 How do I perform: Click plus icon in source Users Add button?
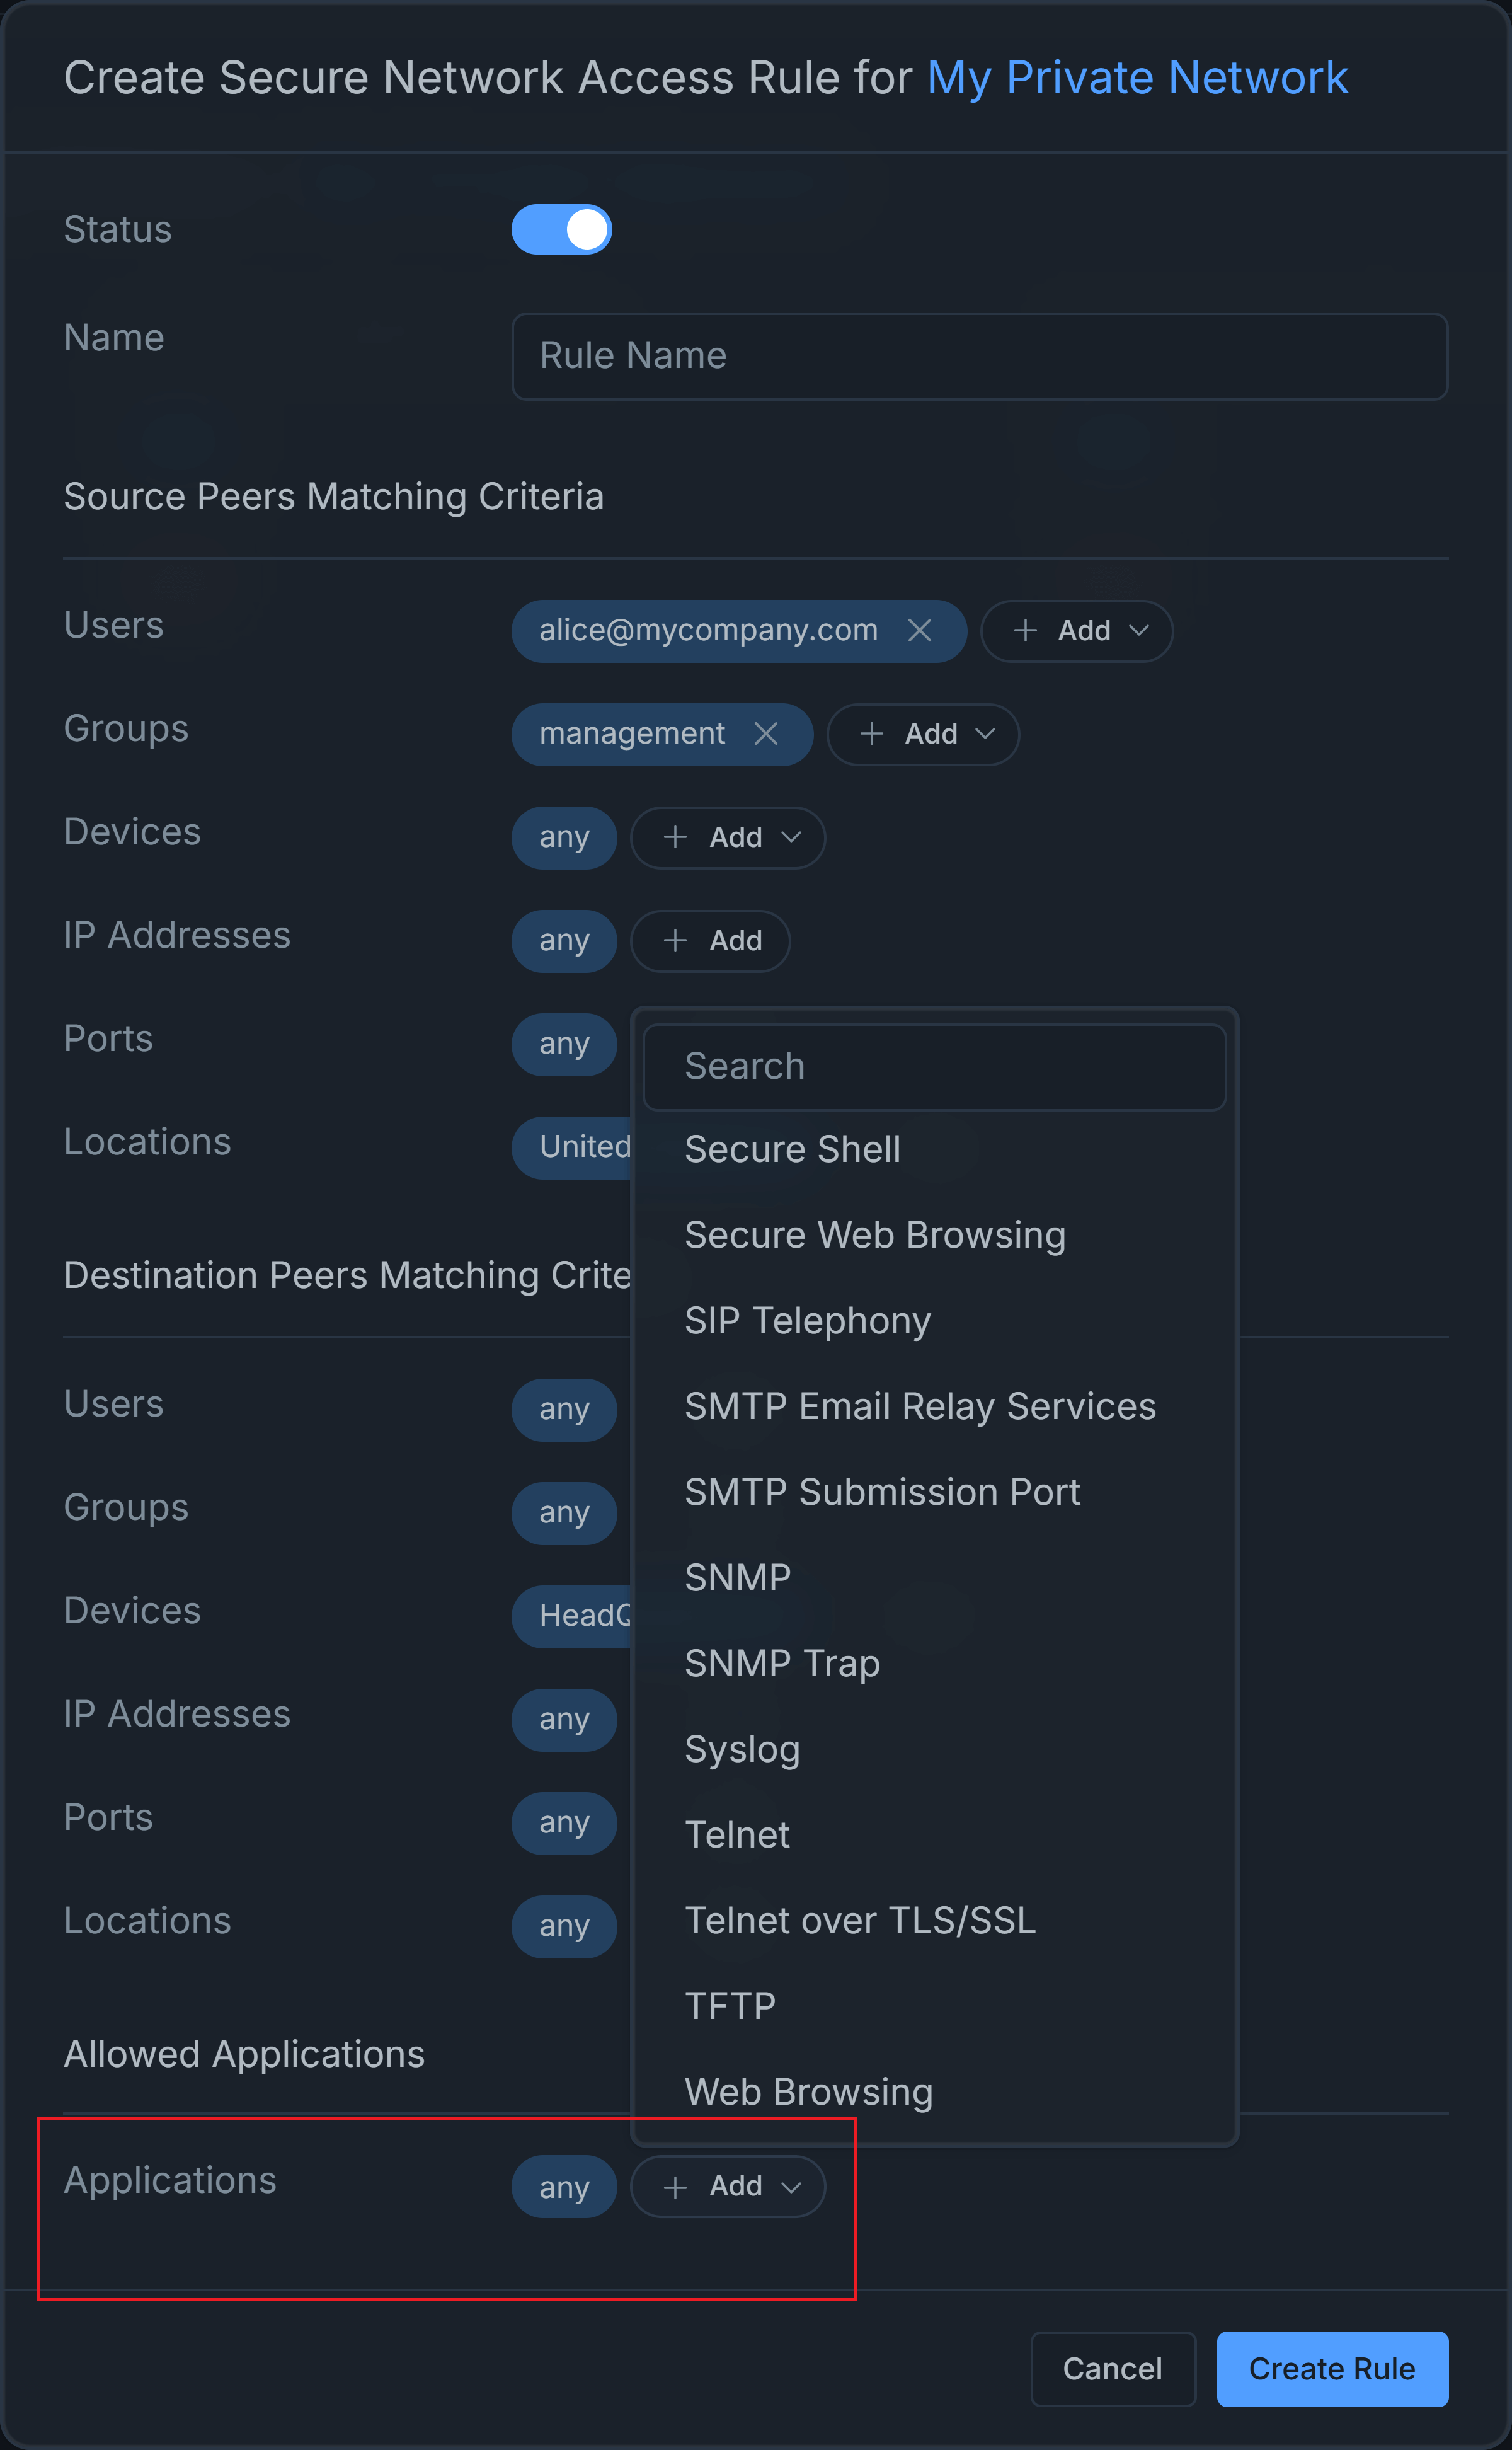(x=1025, y=631)
